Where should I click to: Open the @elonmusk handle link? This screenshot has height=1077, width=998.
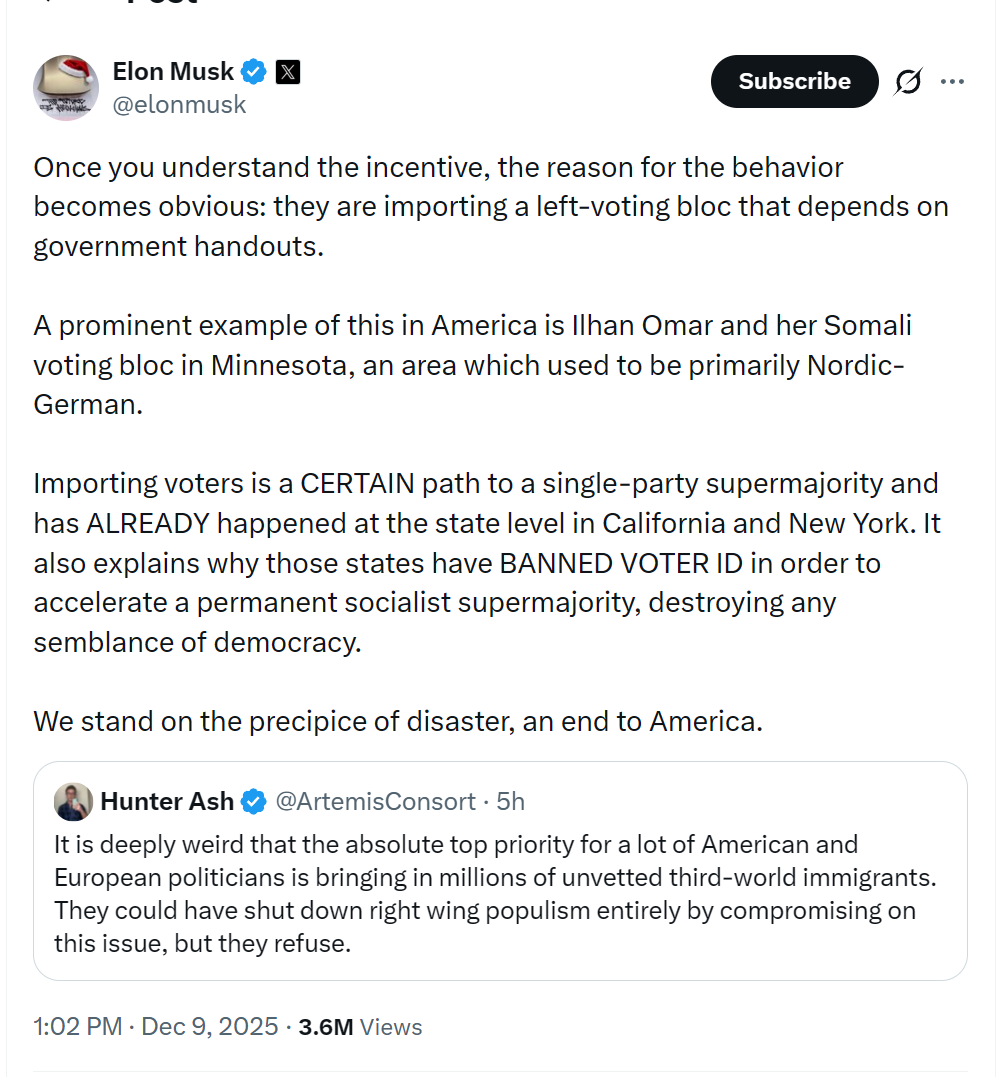(x=179, y=104)
